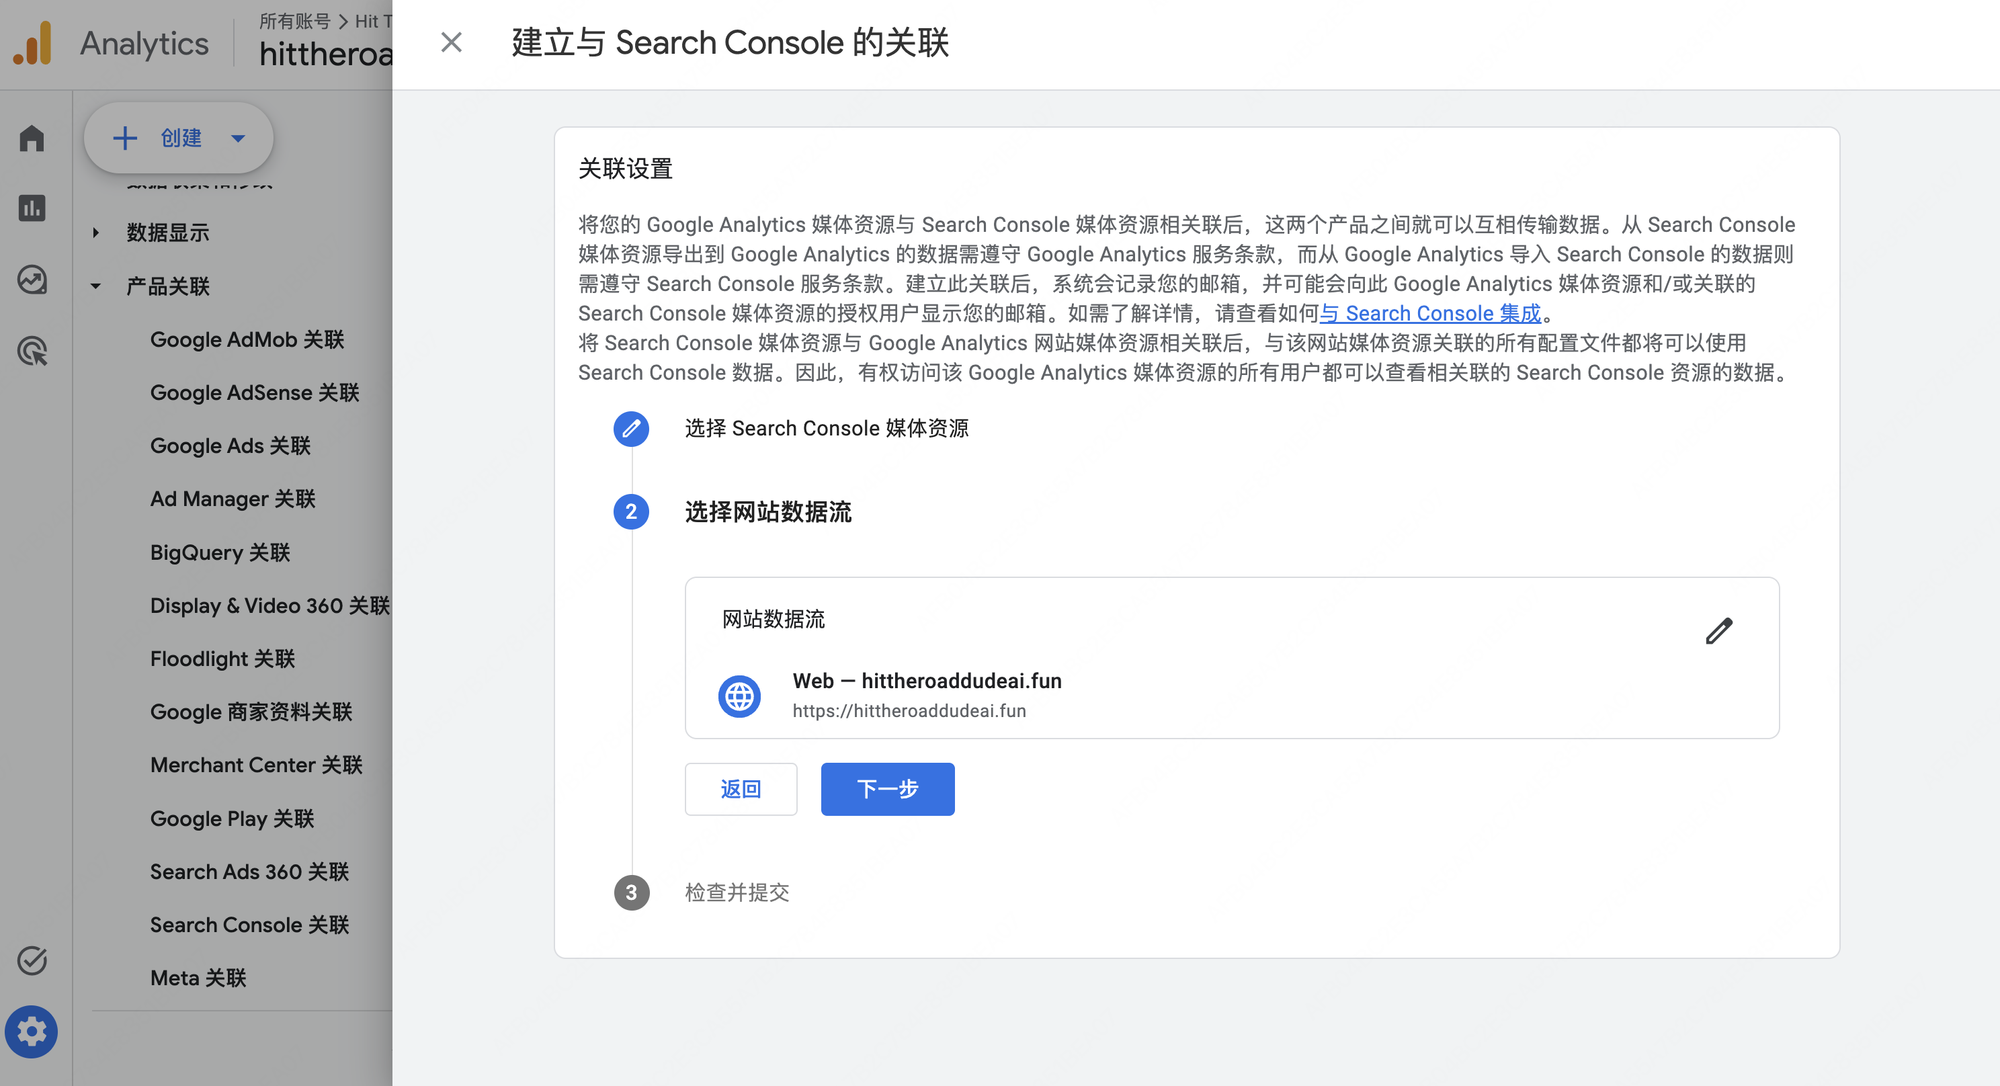Open Floodlight 关联
Screen dimensions: 2000x1086
[222, 659]
